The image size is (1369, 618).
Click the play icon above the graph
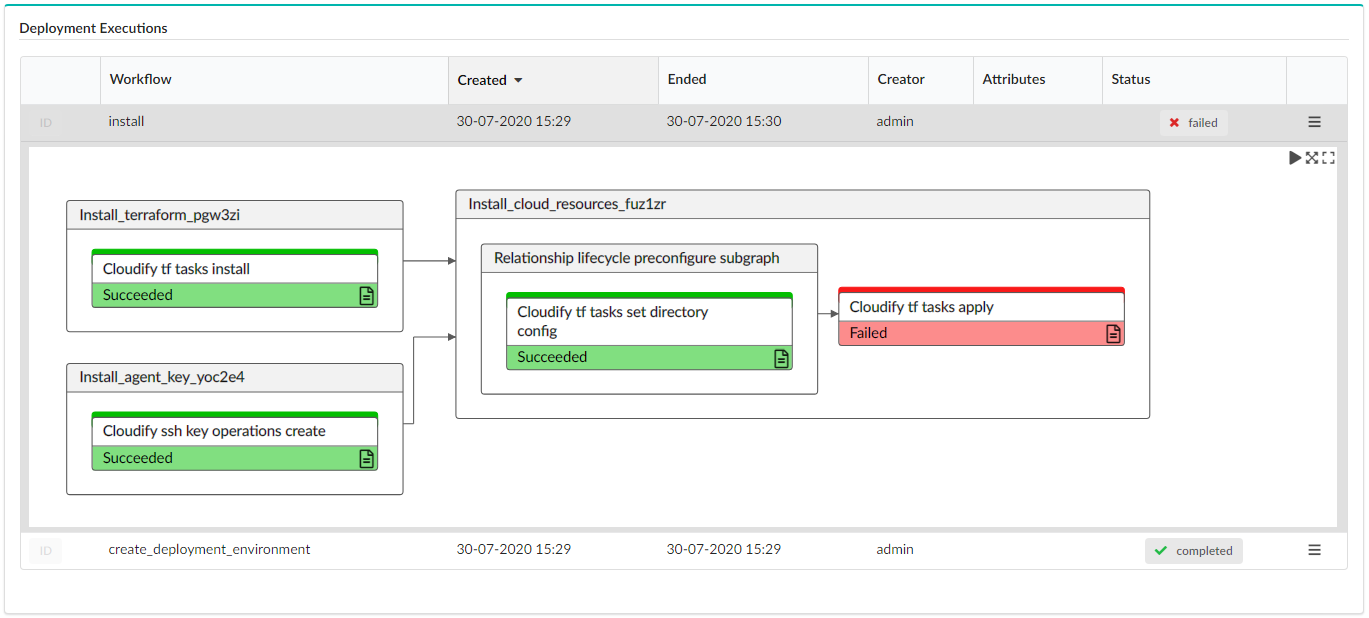tap(1295, 158)
